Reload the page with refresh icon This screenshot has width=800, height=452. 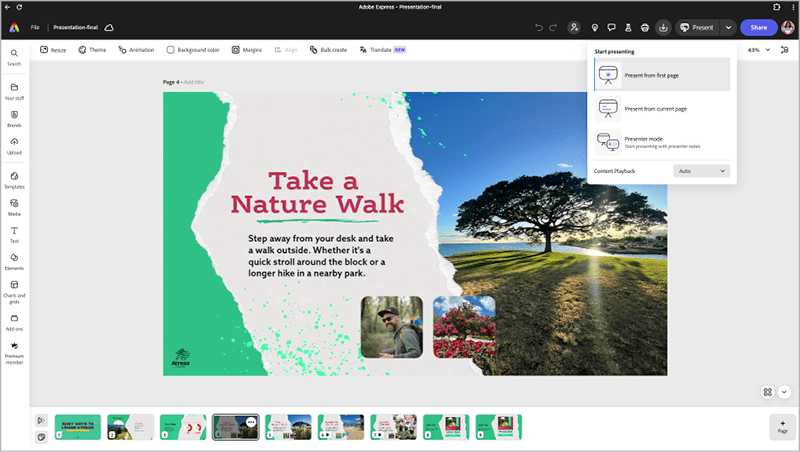tap(19, 7)
